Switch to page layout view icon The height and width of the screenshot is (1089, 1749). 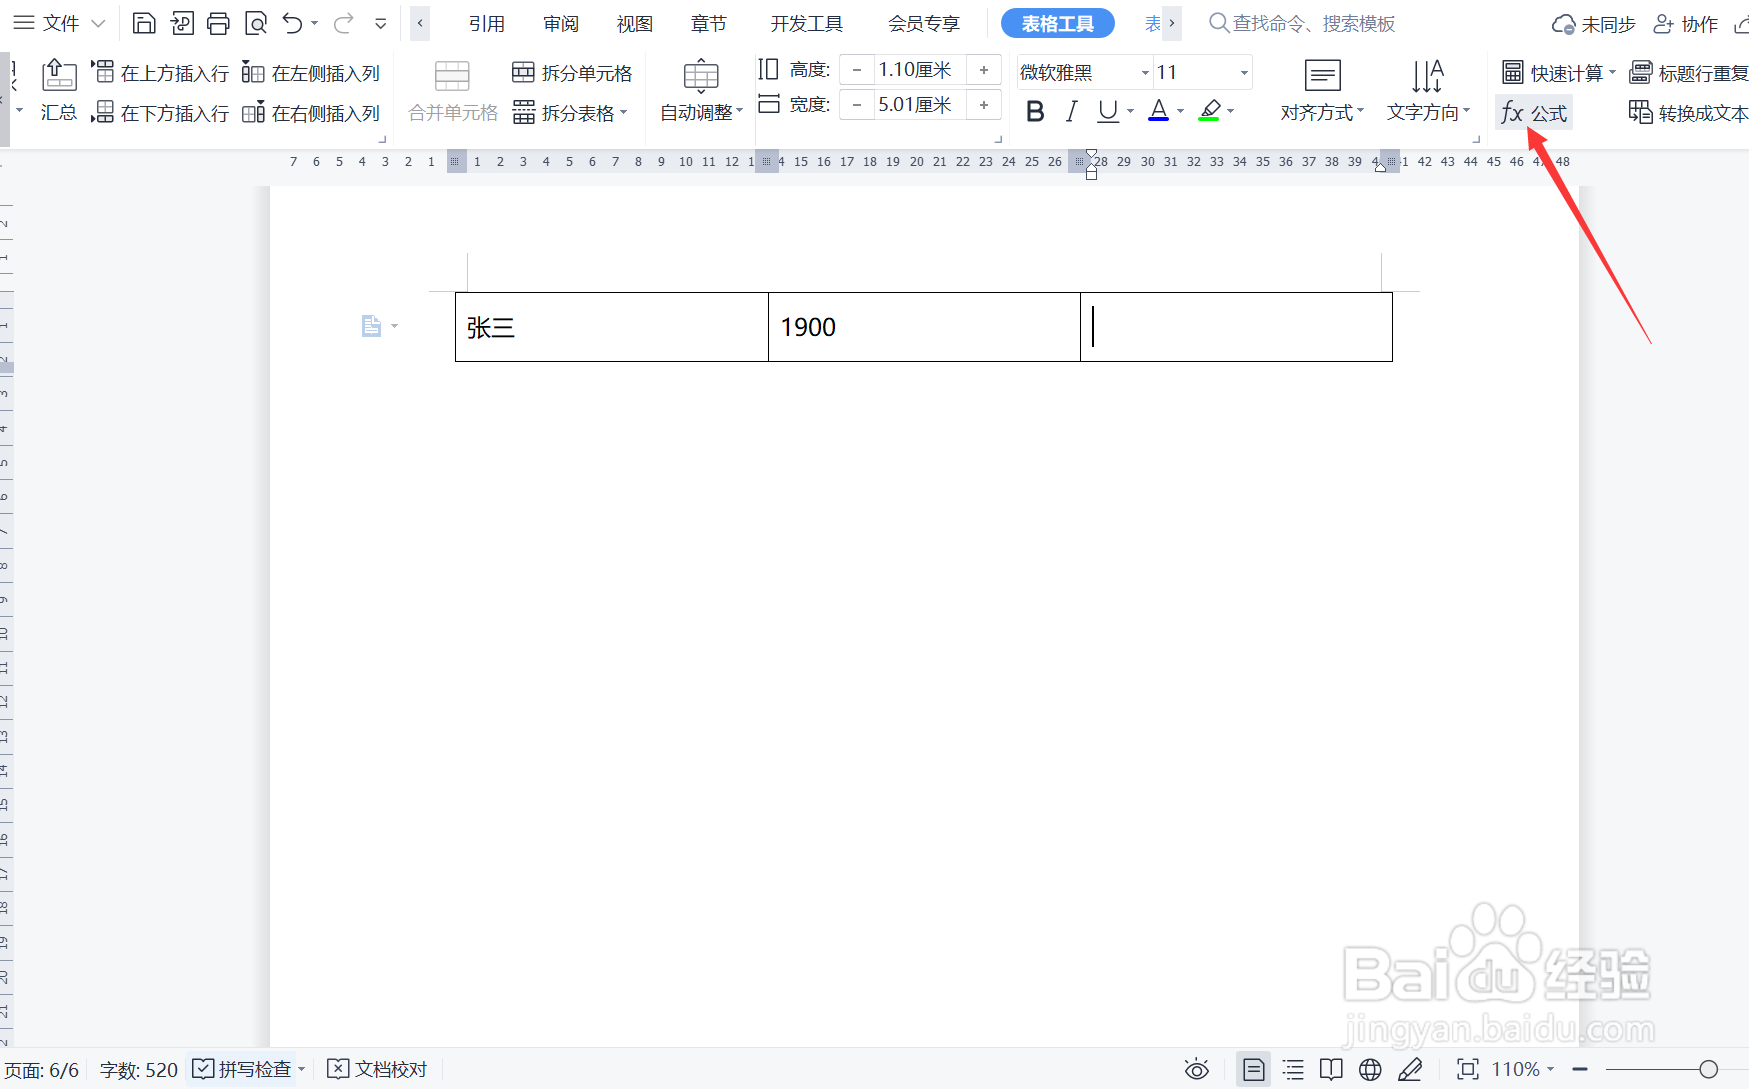click(1253, 1069)
